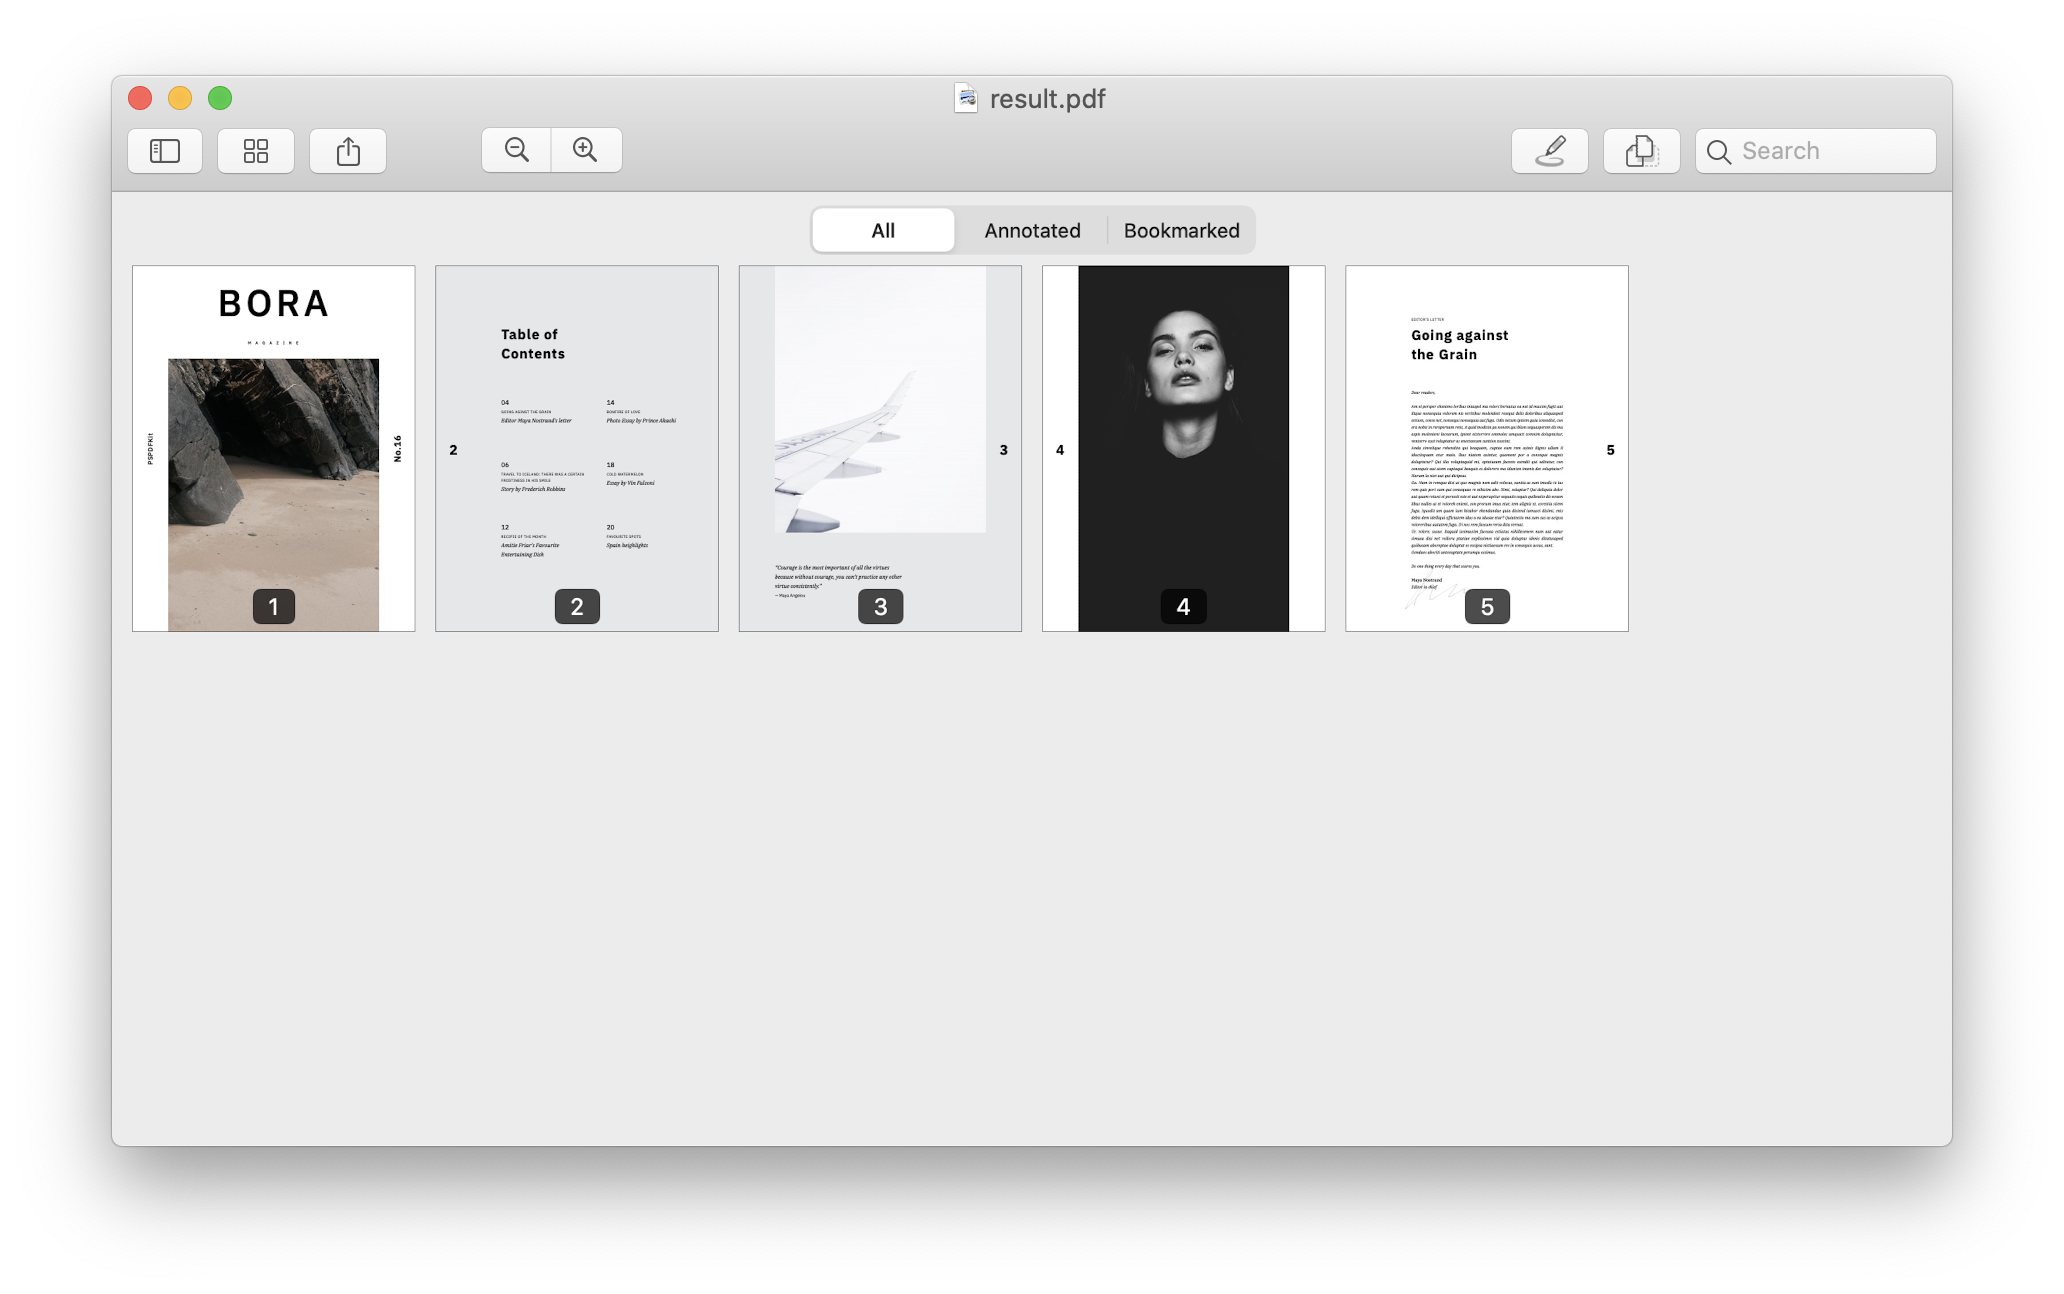
Task: Click the redact/stamp tool icon
Action: click(x=1639, y=149)
